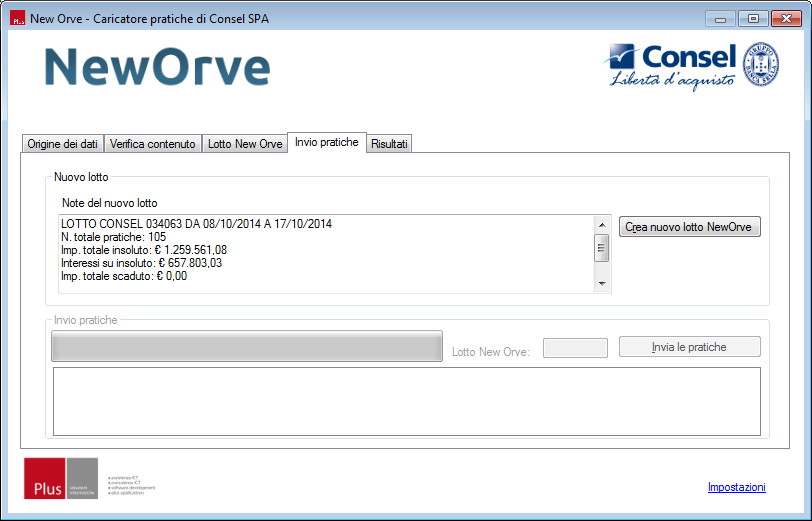This screenshot has width=812, height=521.
Task: Click the Invia le pratiche button
Action: (690, 347)
